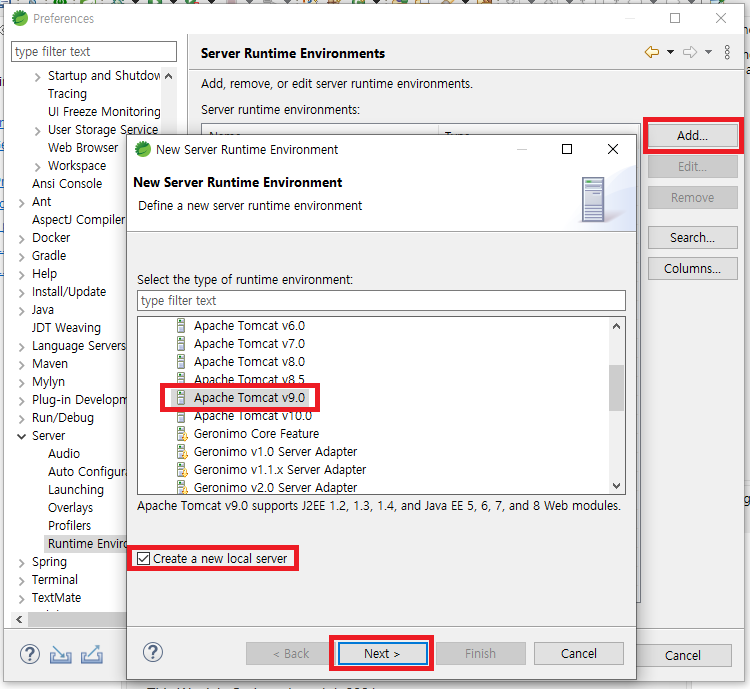The height and width of the screenshot is (689, 750).
Task: Click the Add... button in Preferences
Action: 693,135
